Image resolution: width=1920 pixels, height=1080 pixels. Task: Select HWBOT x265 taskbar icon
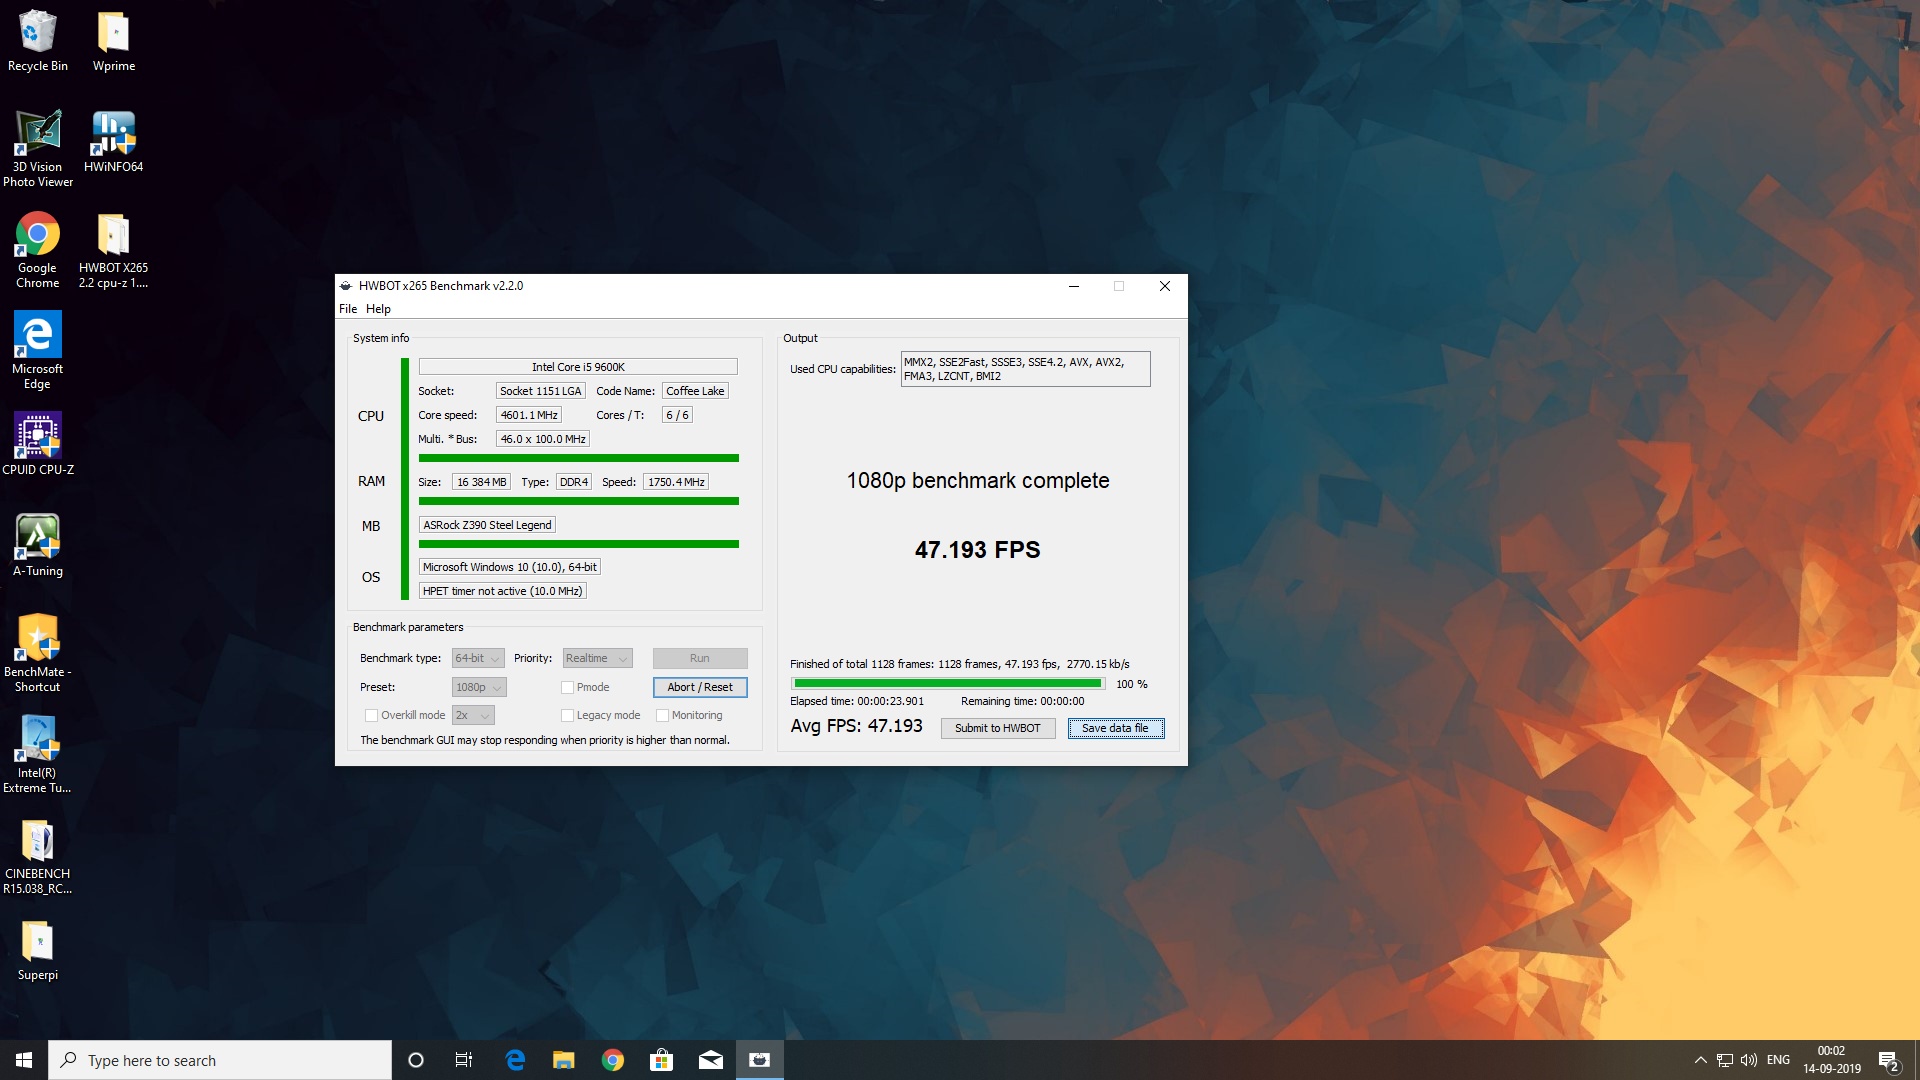[x=760, y=1060]
